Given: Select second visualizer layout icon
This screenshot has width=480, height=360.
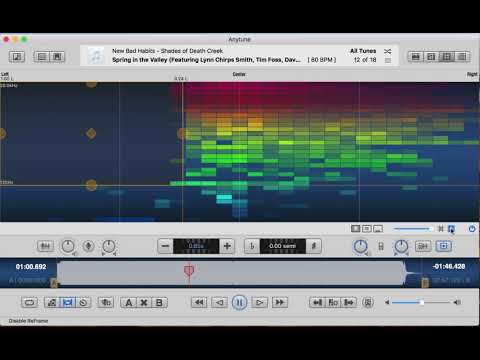Looking at the screenshot, I should pyautogui.click(x=367, y=229).
